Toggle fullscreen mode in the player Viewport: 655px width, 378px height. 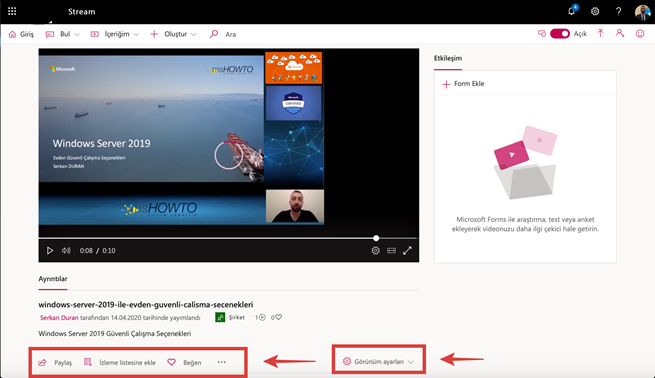pyautogui.click(x=407, y=250)
